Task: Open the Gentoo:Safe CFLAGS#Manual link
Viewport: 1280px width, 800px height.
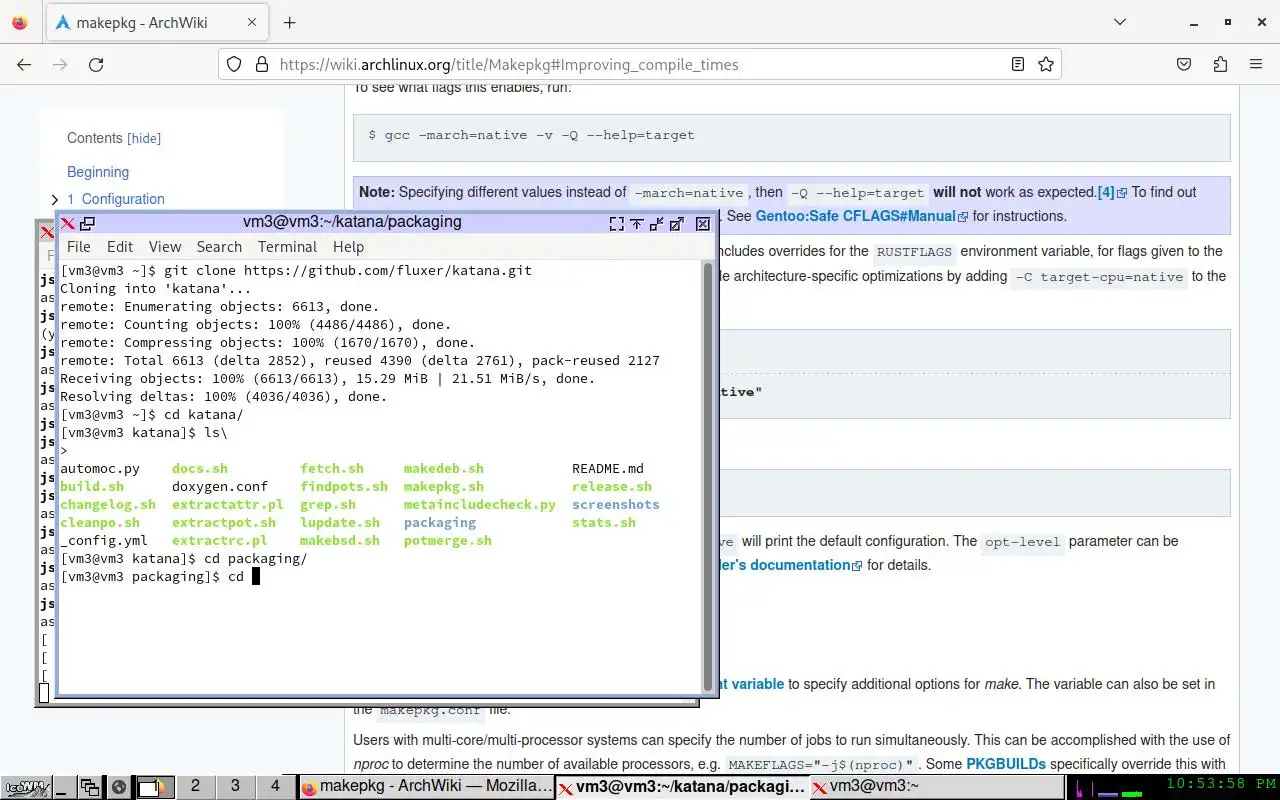Action: (x=856, y=216)
